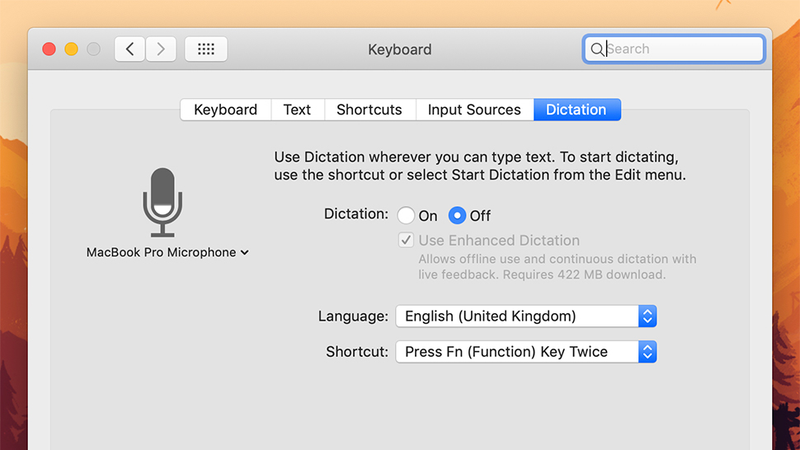Viewport: 800px width, 450px height.
Task: Select the Dictation tab
Action: (577, 110)
